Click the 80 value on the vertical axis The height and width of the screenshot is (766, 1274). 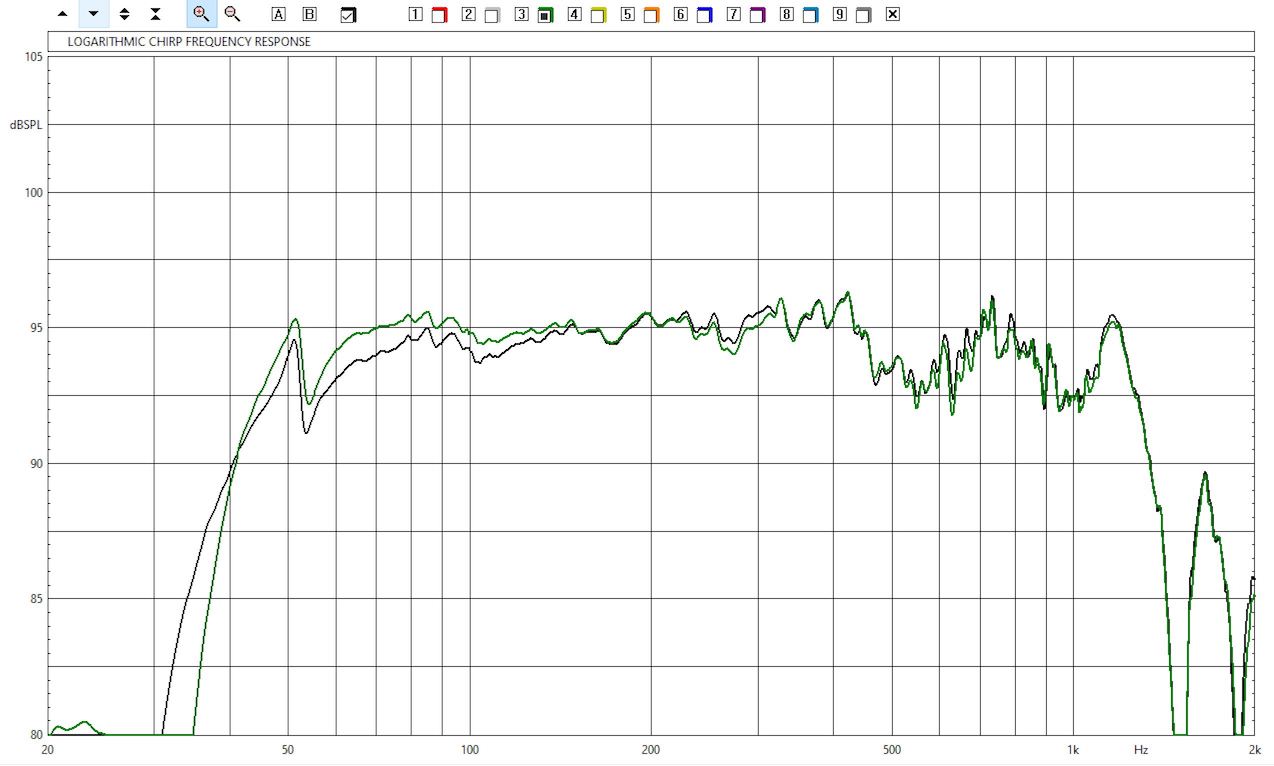pyautogui.click(x=36, y=733)
